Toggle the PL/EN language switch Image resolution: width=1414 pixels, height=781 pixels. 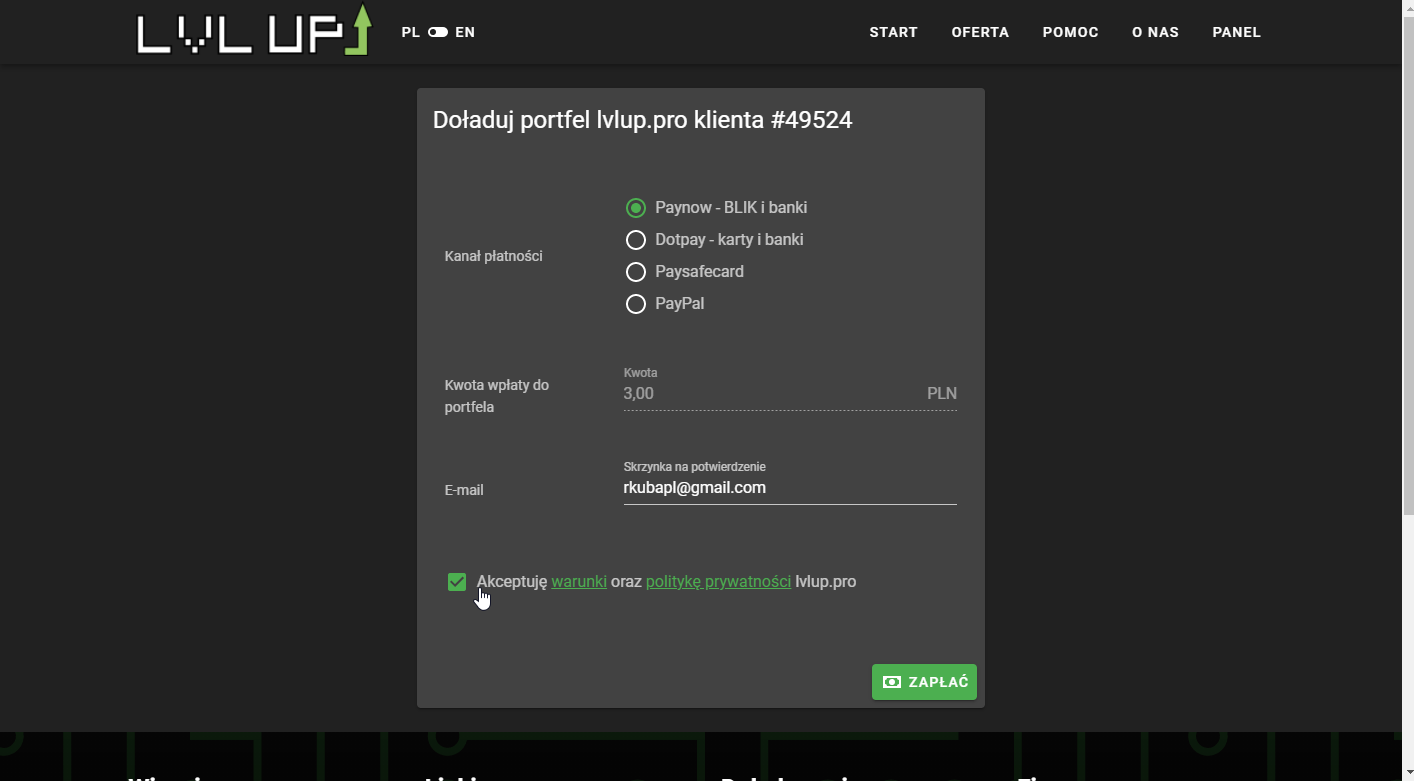pos(438,32)
